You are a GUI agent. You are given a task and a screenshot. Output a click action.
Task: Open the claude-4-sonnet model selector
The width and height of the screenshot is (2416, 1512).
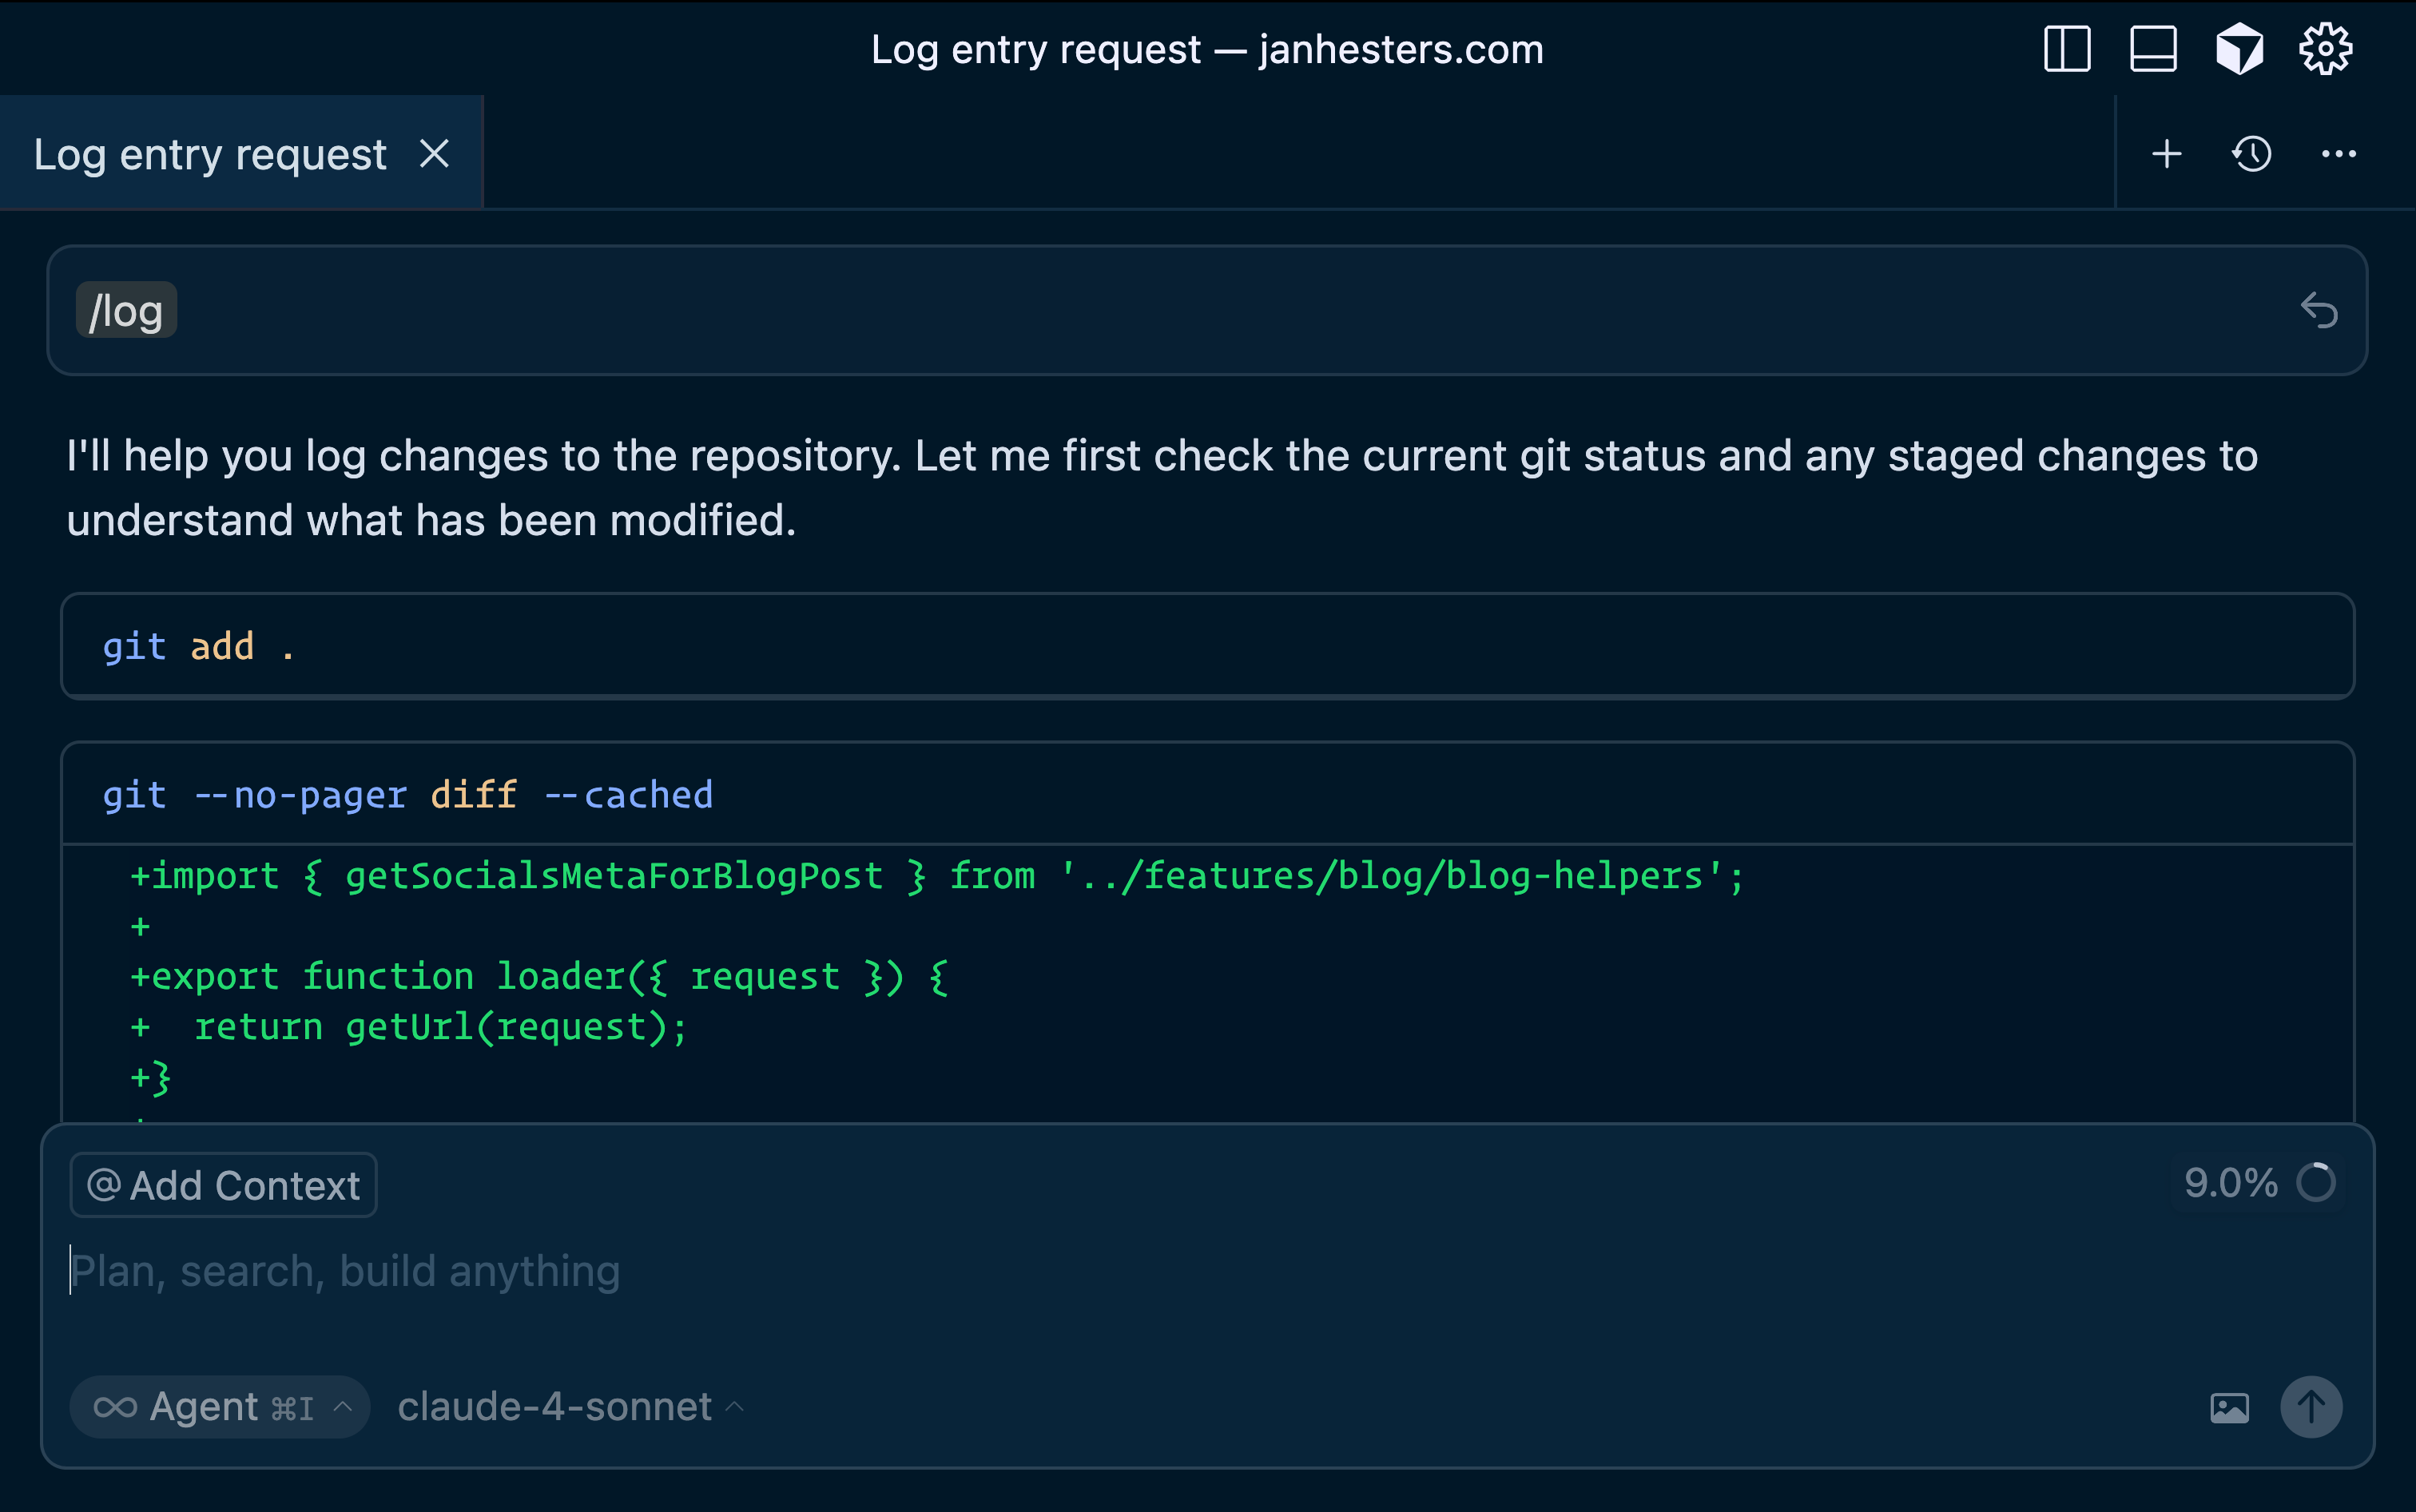pos(570,1407)
